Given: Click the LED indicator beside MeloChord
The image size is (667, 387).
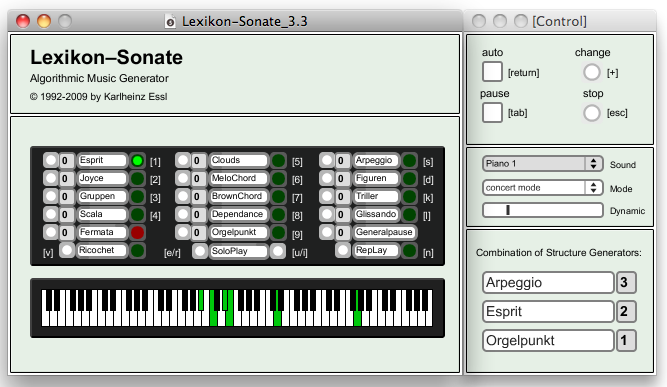Looking at the screenshot, I should [278, 178].
